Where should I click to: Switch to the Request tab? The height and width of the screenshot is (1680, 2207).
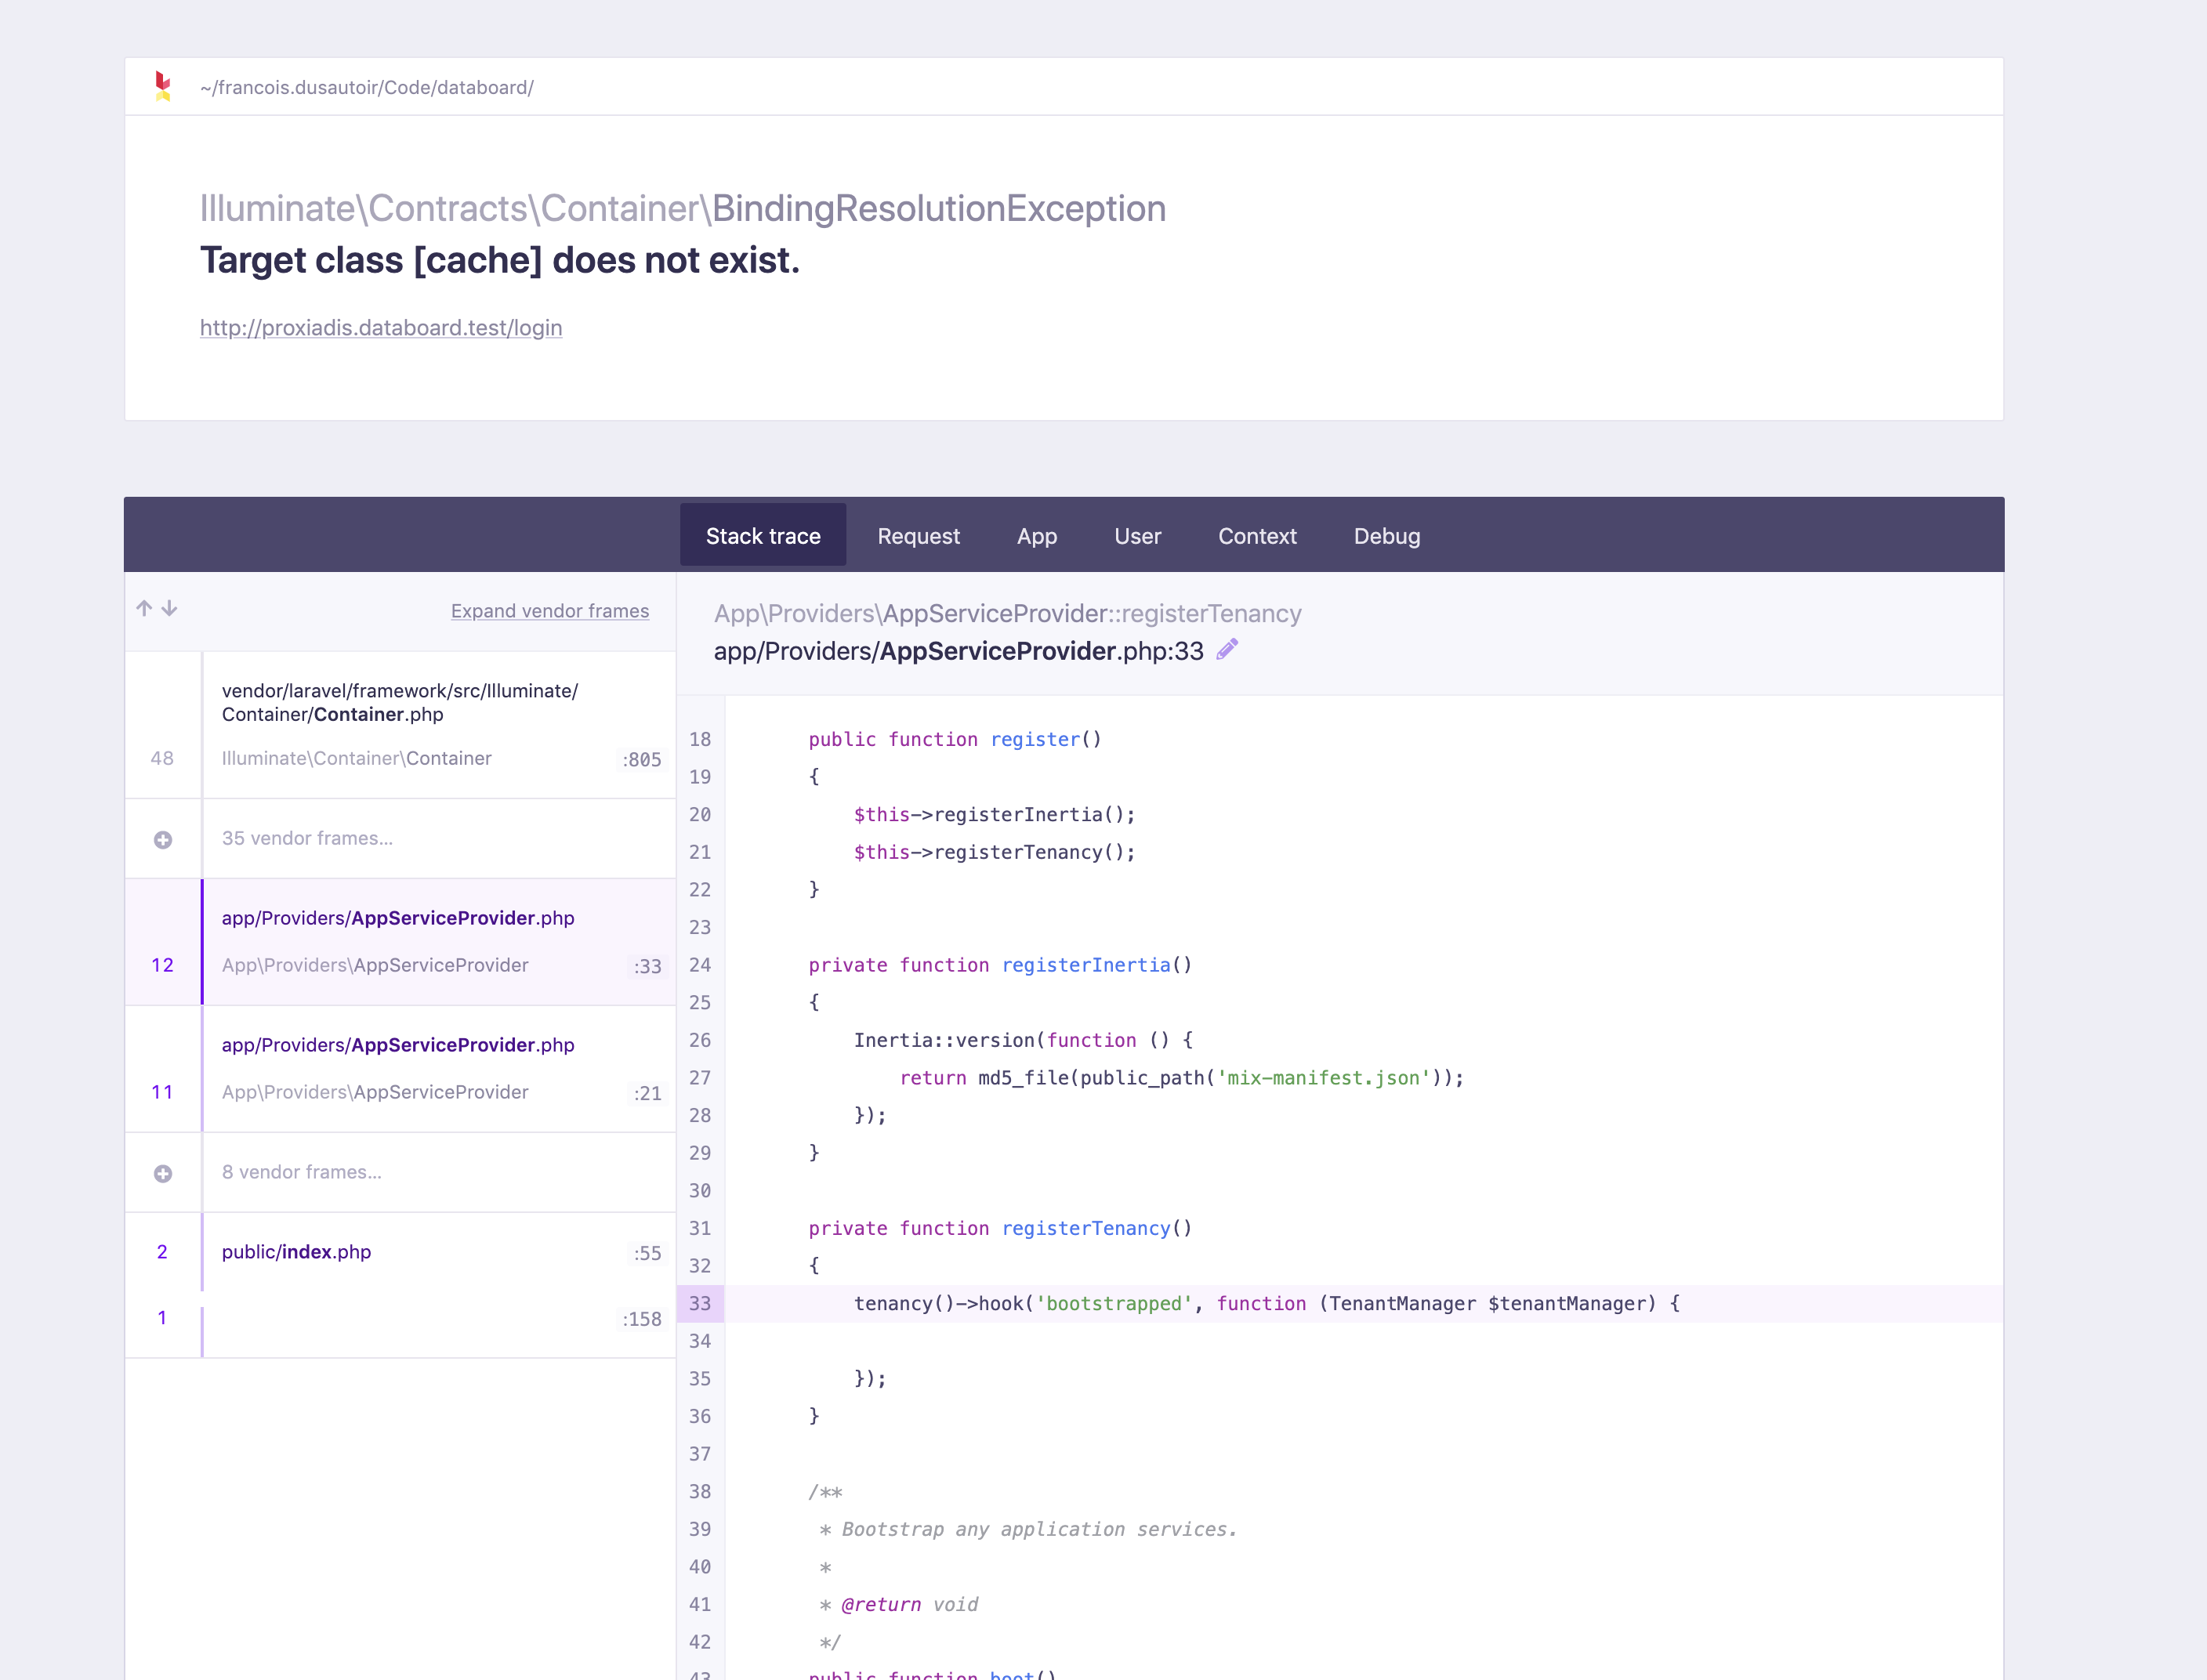tap(918, 535)
